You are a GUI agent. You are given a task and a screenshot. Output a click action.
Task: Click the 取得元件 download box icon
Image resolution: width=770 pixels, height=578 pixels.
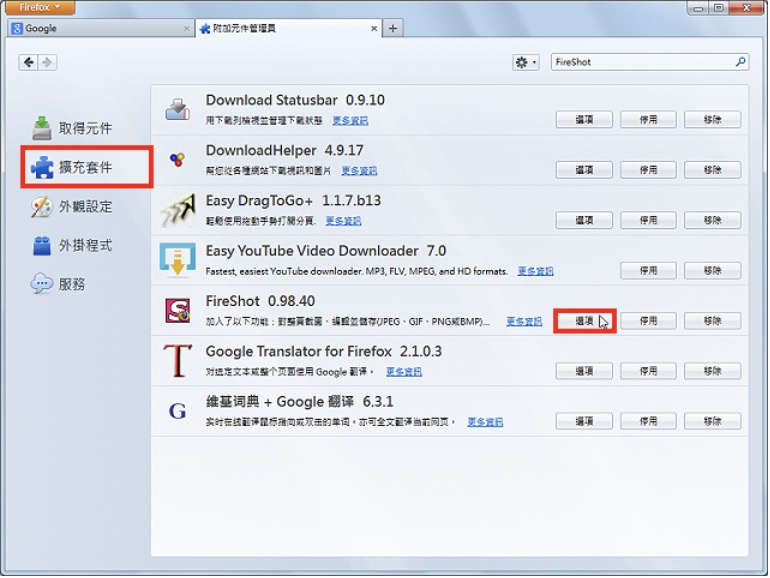(x=42, y=128)
